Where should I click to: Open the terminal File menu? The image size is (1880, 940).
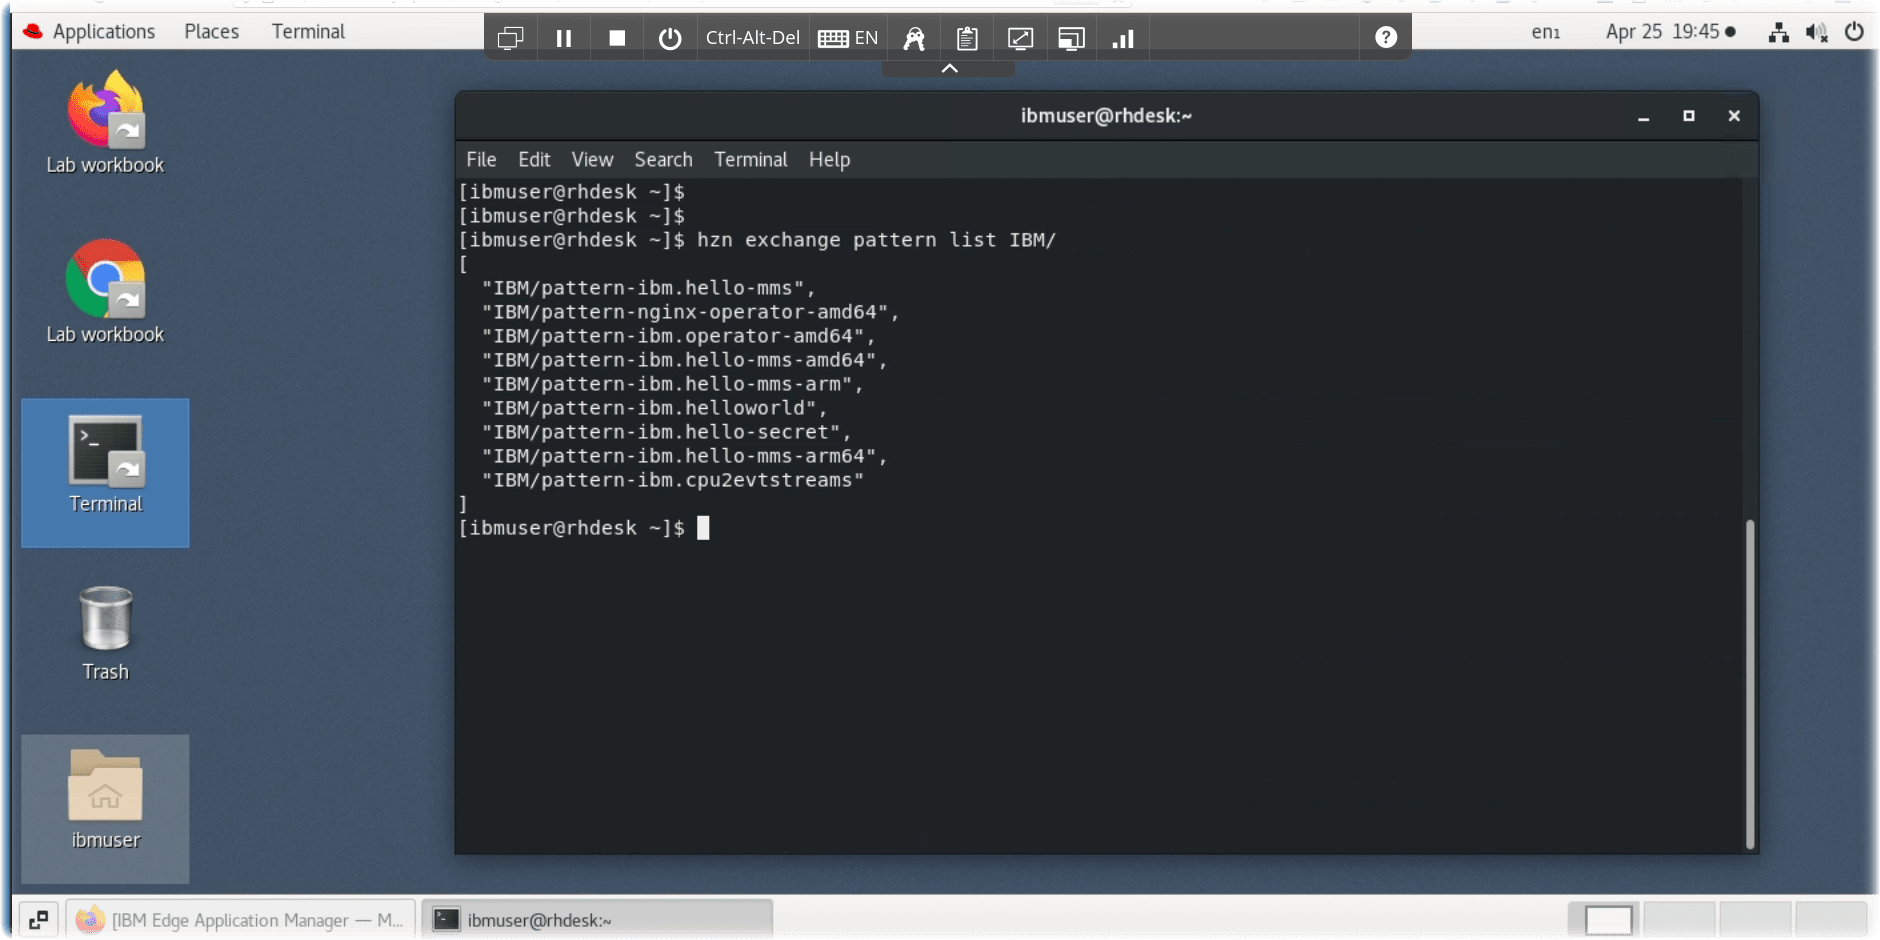click(481, 160)
